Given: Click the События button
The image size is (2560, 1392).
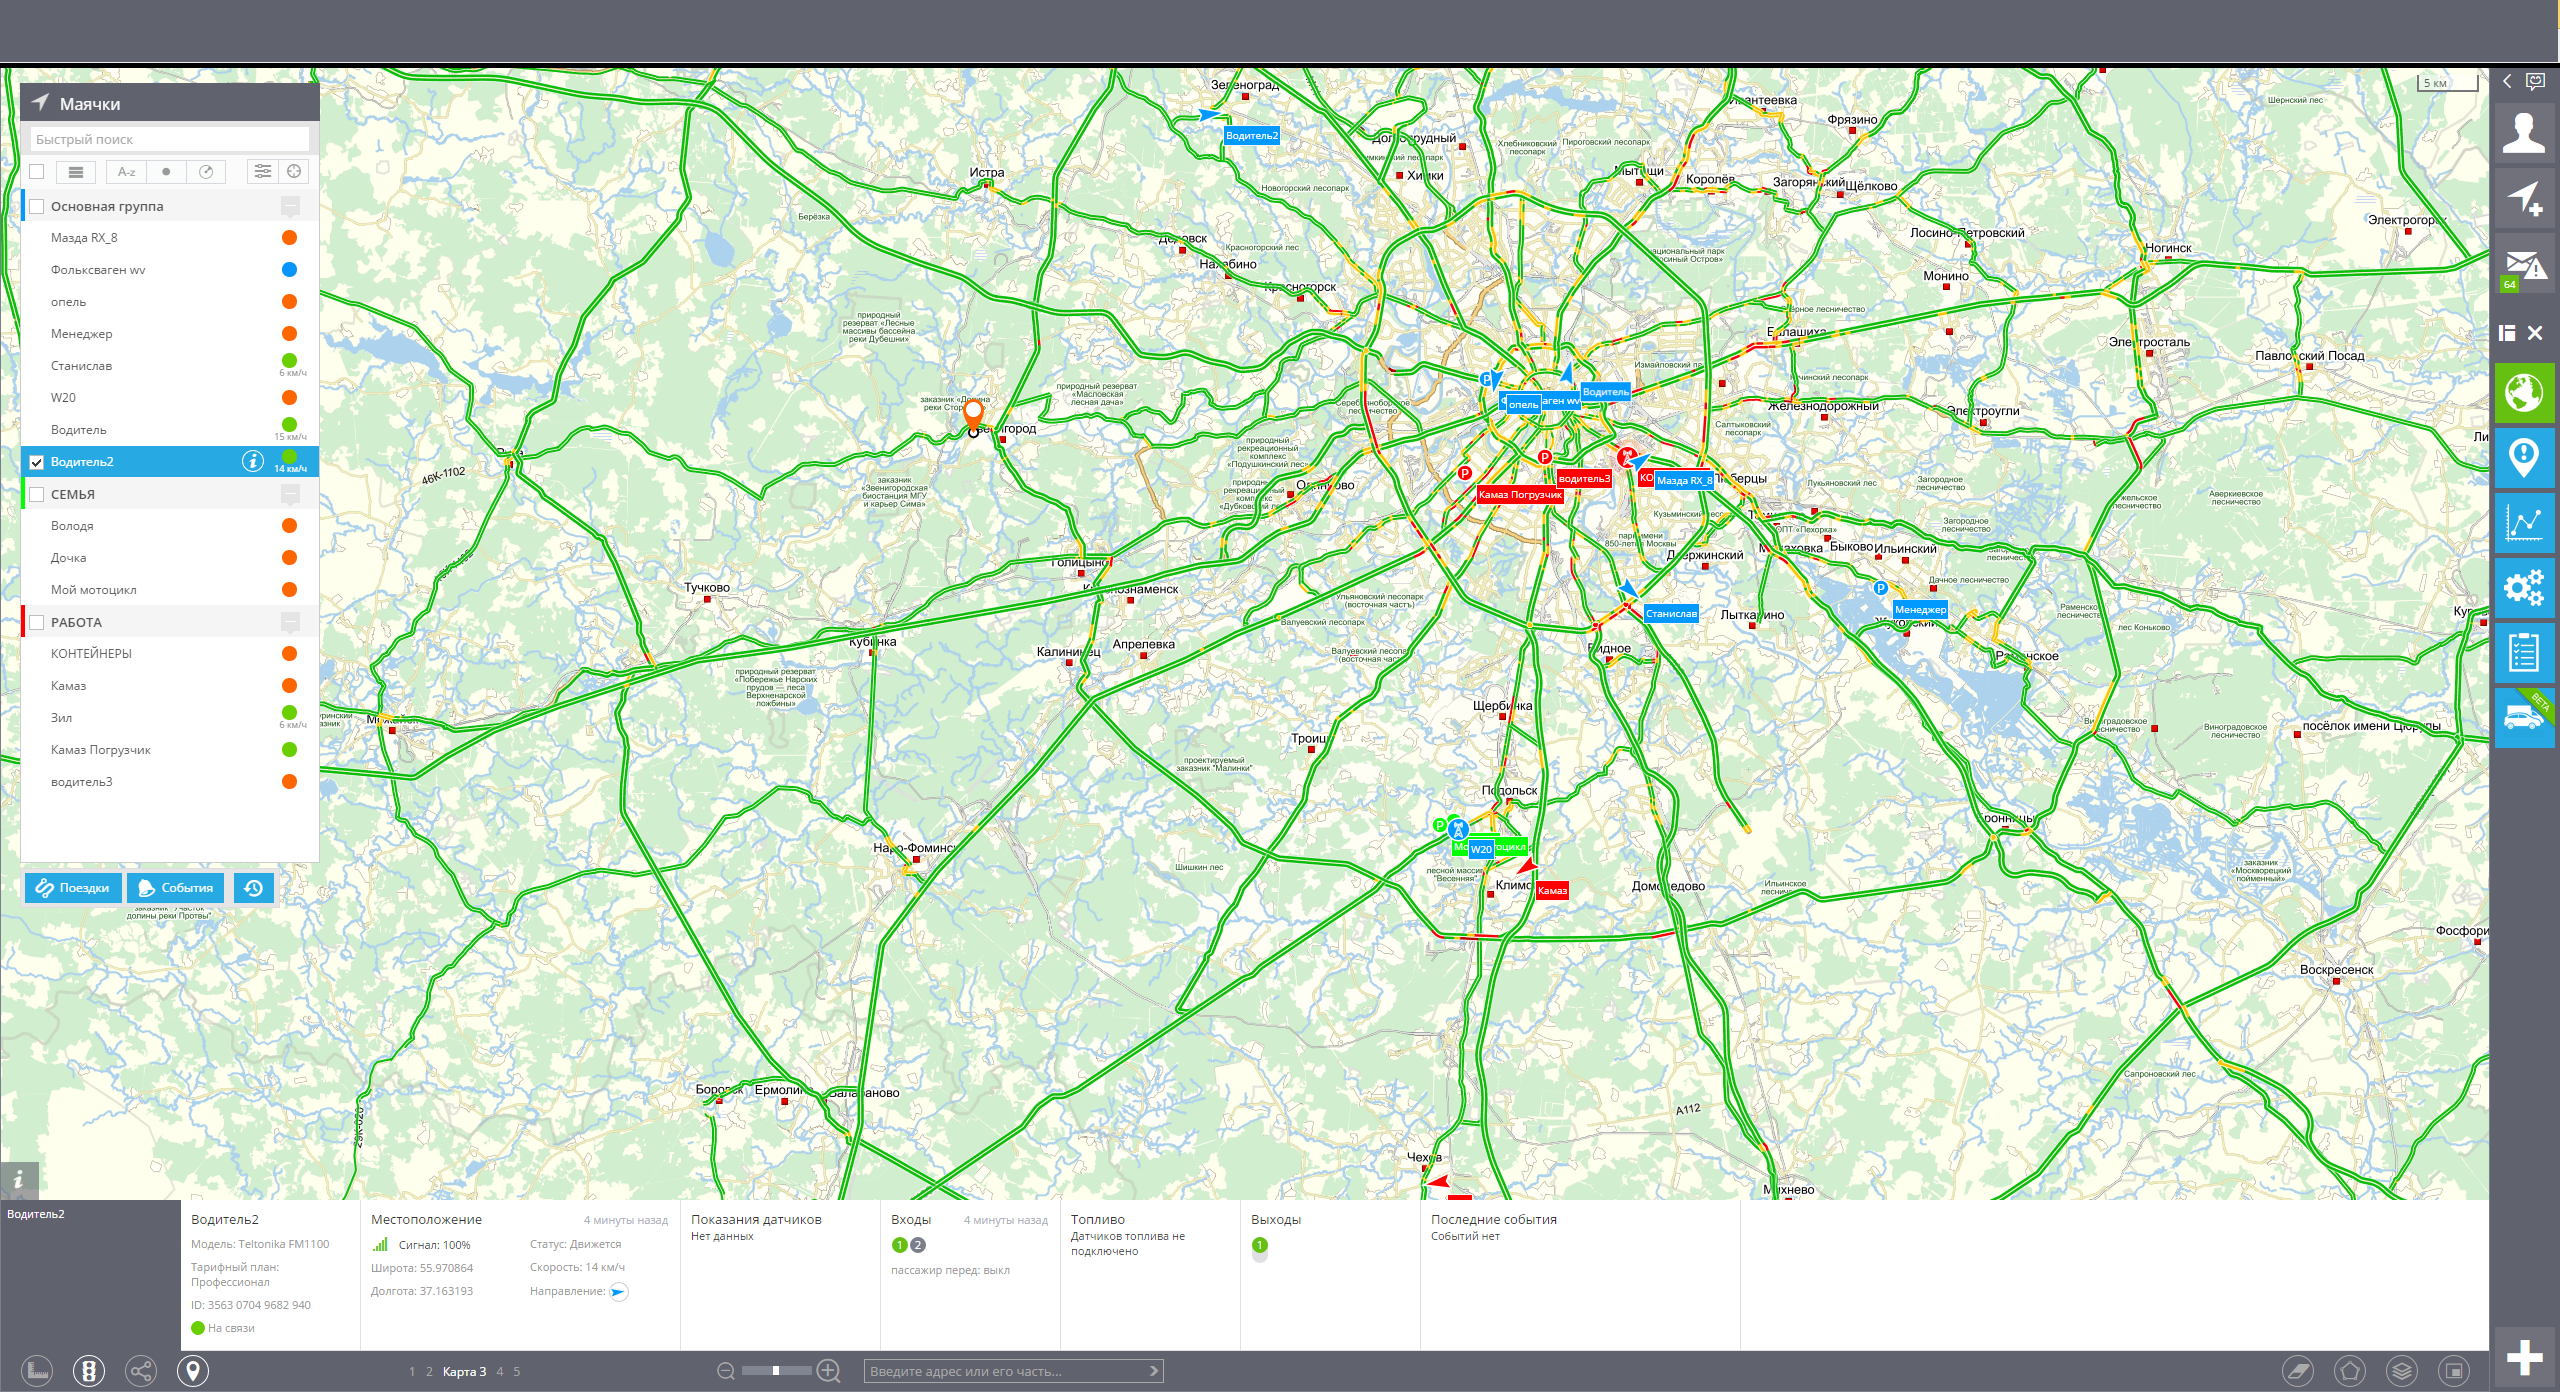Looking at the screenshot, I should click(x=176, y=888).
